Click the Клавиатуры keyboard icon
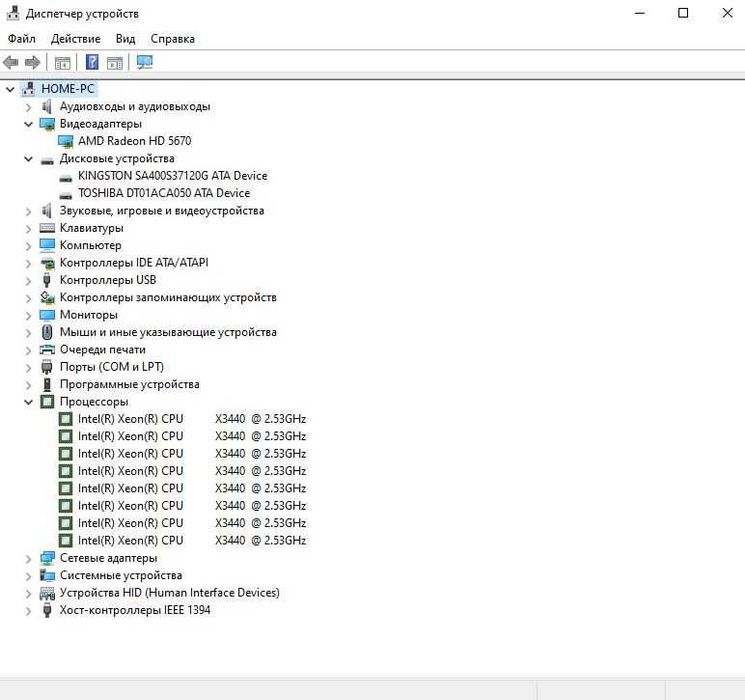 [x=47, y=228]
